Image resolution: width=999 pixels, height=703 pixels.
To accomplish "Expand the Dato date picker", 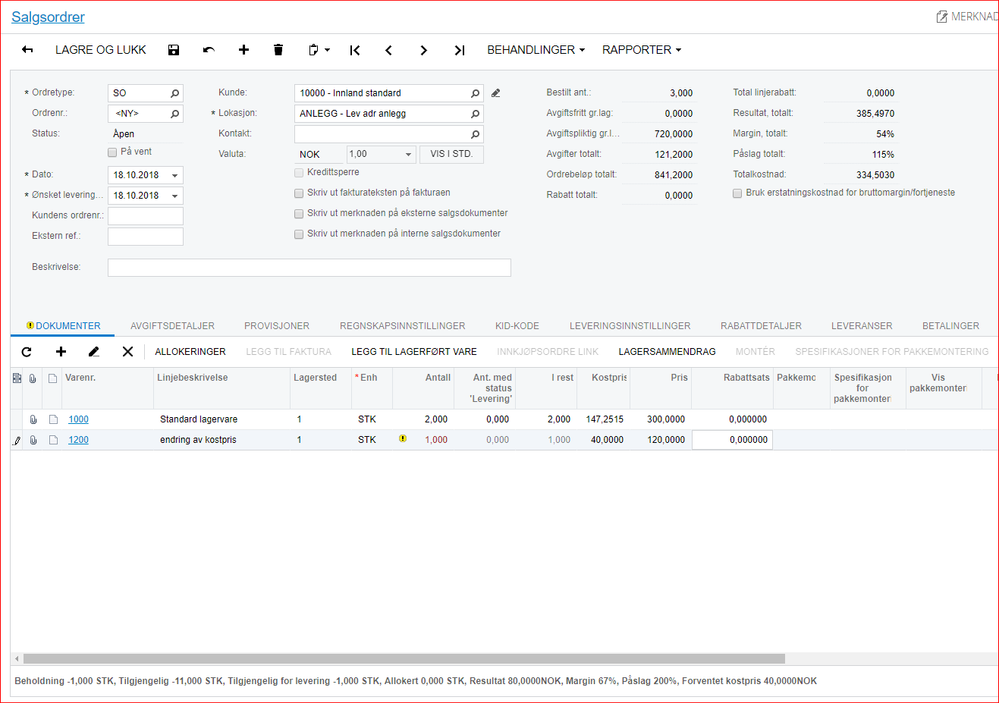I will coord(175,175).
